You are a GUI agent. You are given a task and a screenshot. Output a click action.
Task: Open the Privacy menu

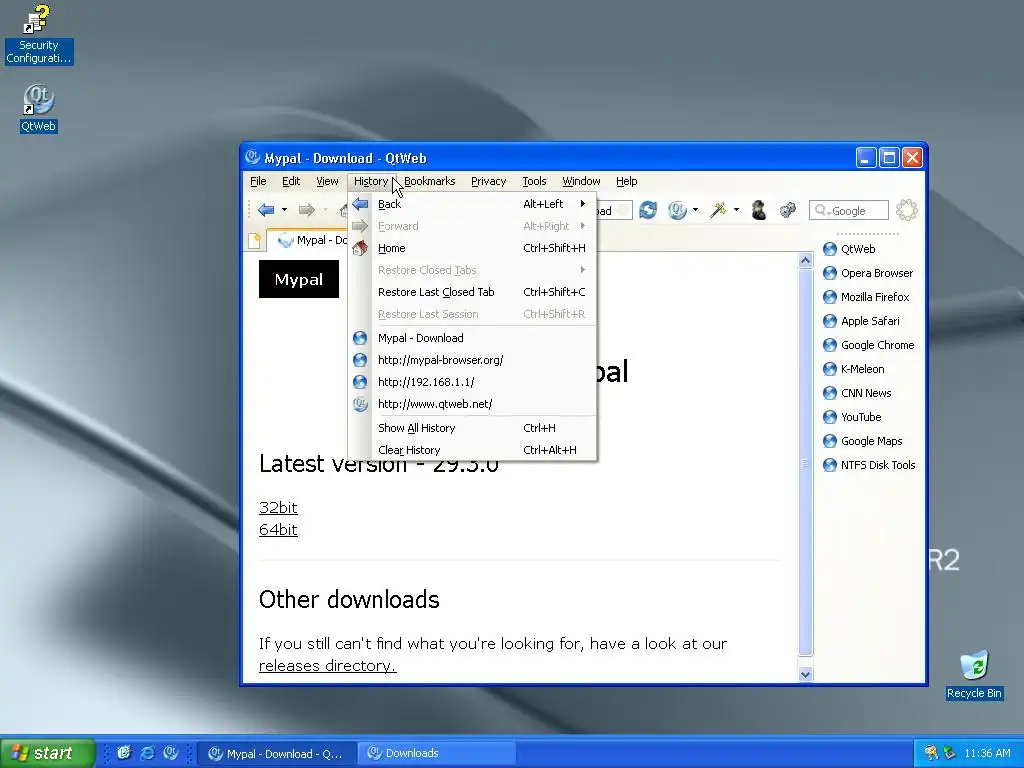coord(488,182)
